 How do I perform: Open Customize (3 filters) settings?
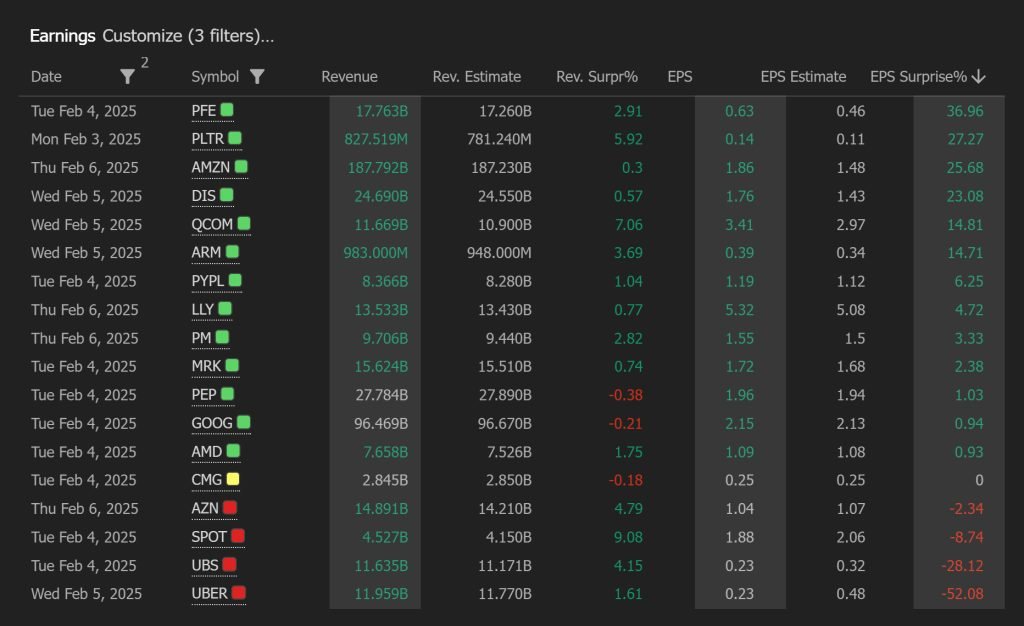[x=188, y=36]
